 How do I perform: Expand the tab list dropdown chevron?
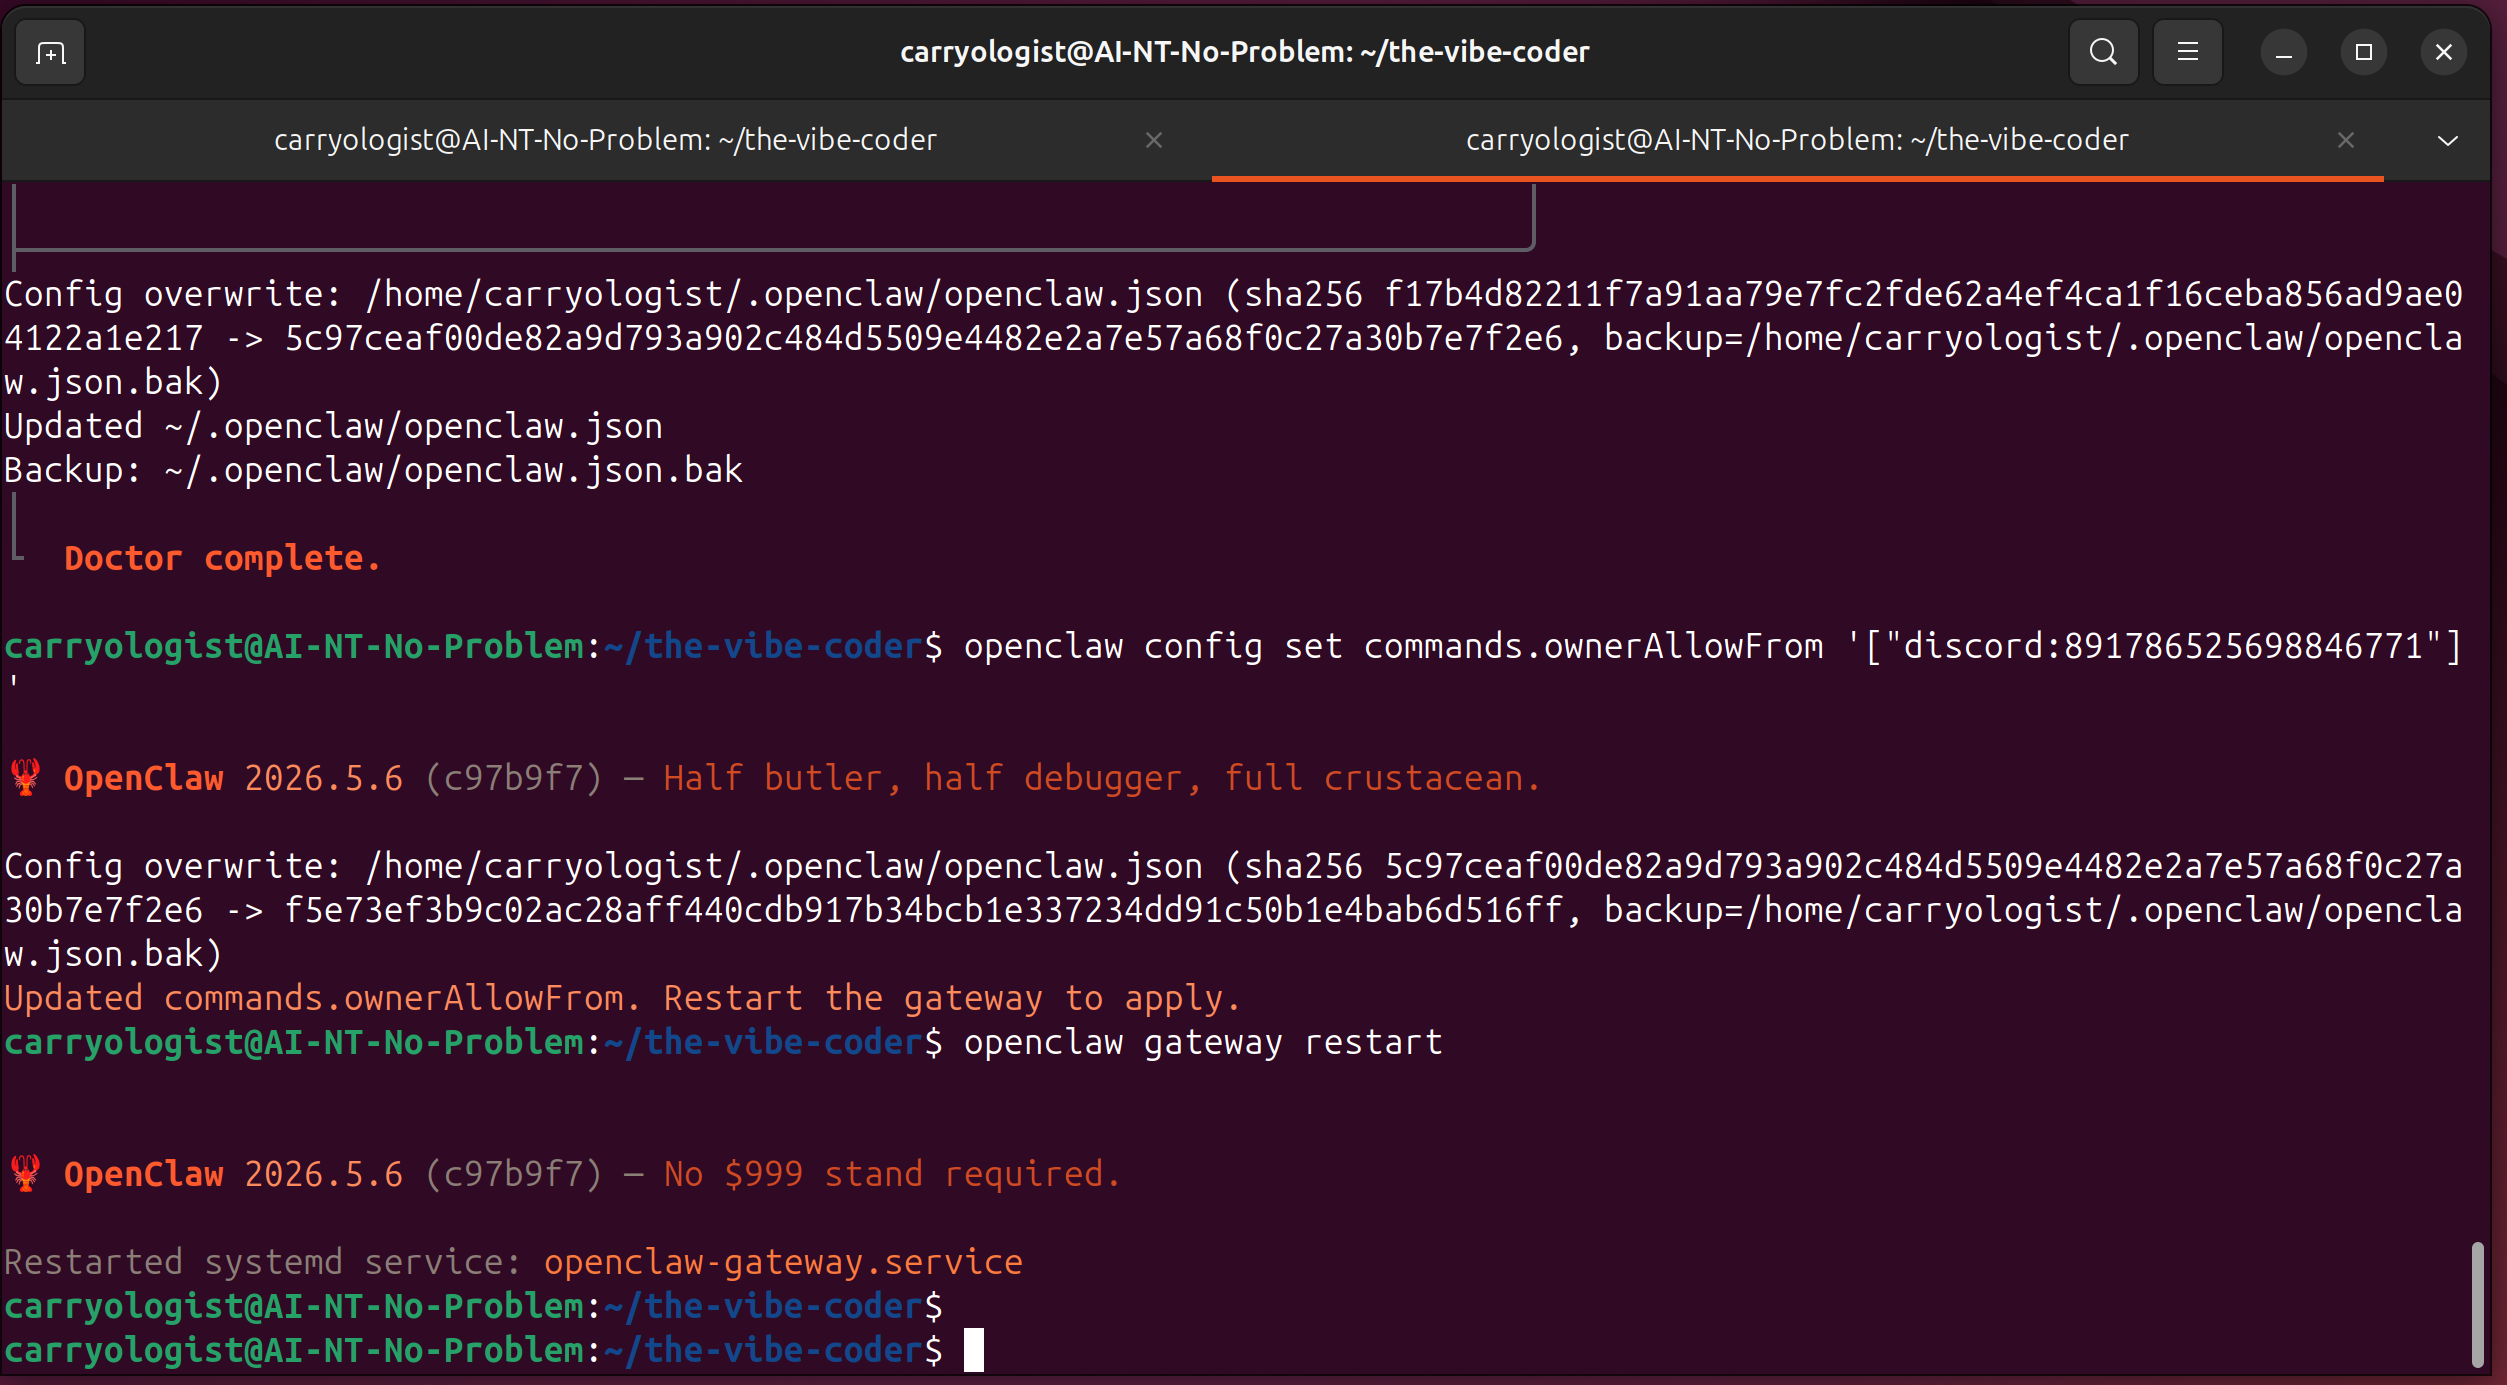pyautogui.click(x=2447, y=141)
